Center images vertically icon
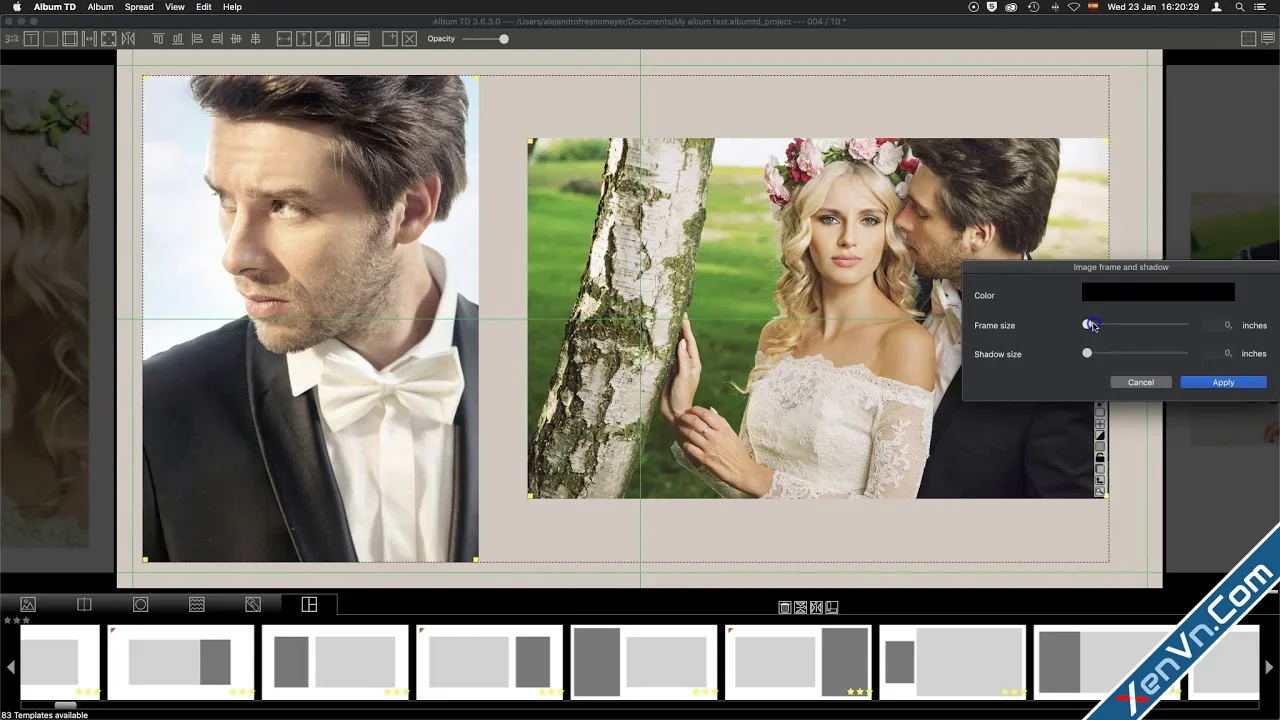This screenshot has width=1280, height=720. click(256, 39)
